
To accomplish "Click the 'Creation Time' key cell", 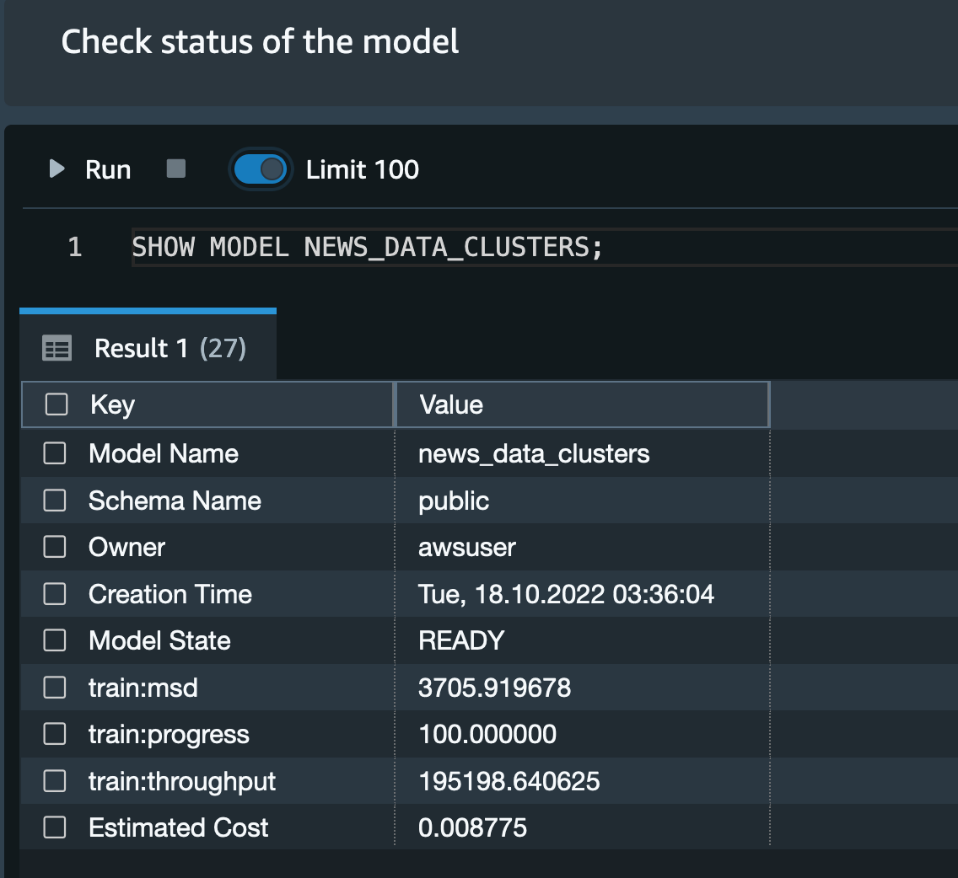I will [208, 594].
